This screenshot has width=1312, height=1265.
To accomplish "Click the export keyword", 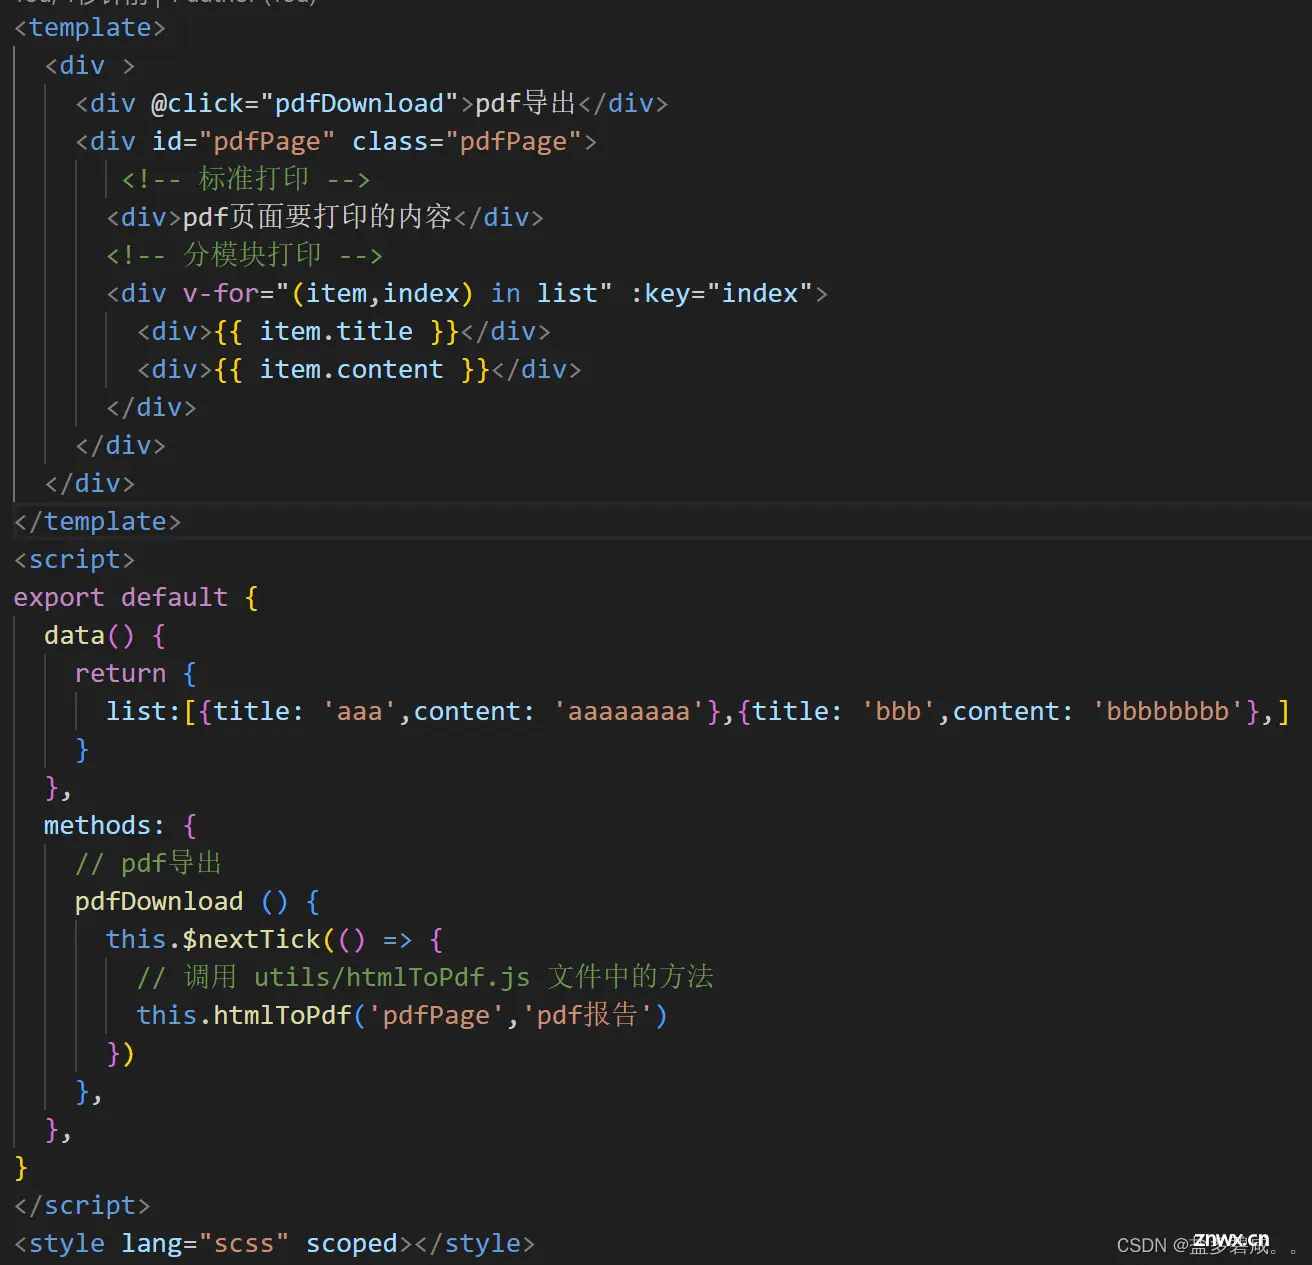I will [59, 598].
